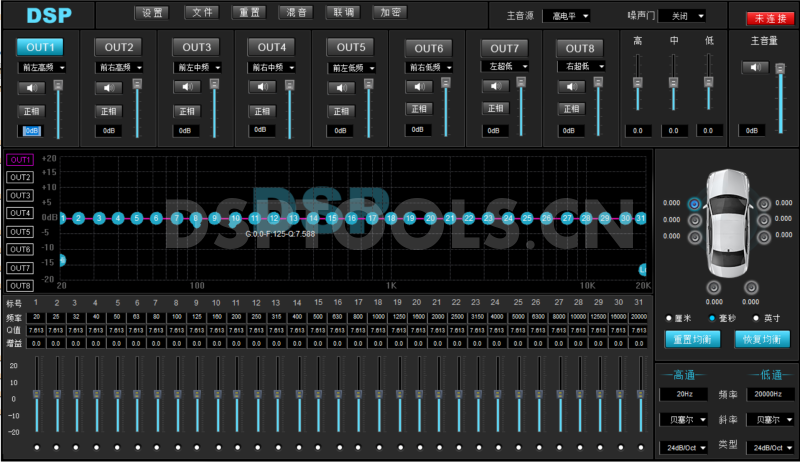Click the low-pass 20000Hz frequency field
Image resolution: width=800 pixels, height=462 pixels.
pyautogui.click(x=774, y=394)
